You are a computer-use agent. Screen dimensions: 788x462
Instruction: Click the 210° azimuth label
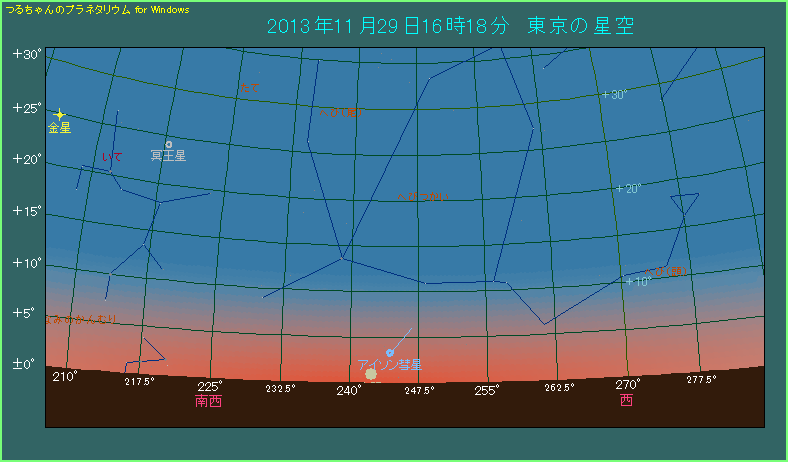click(65, 377)
